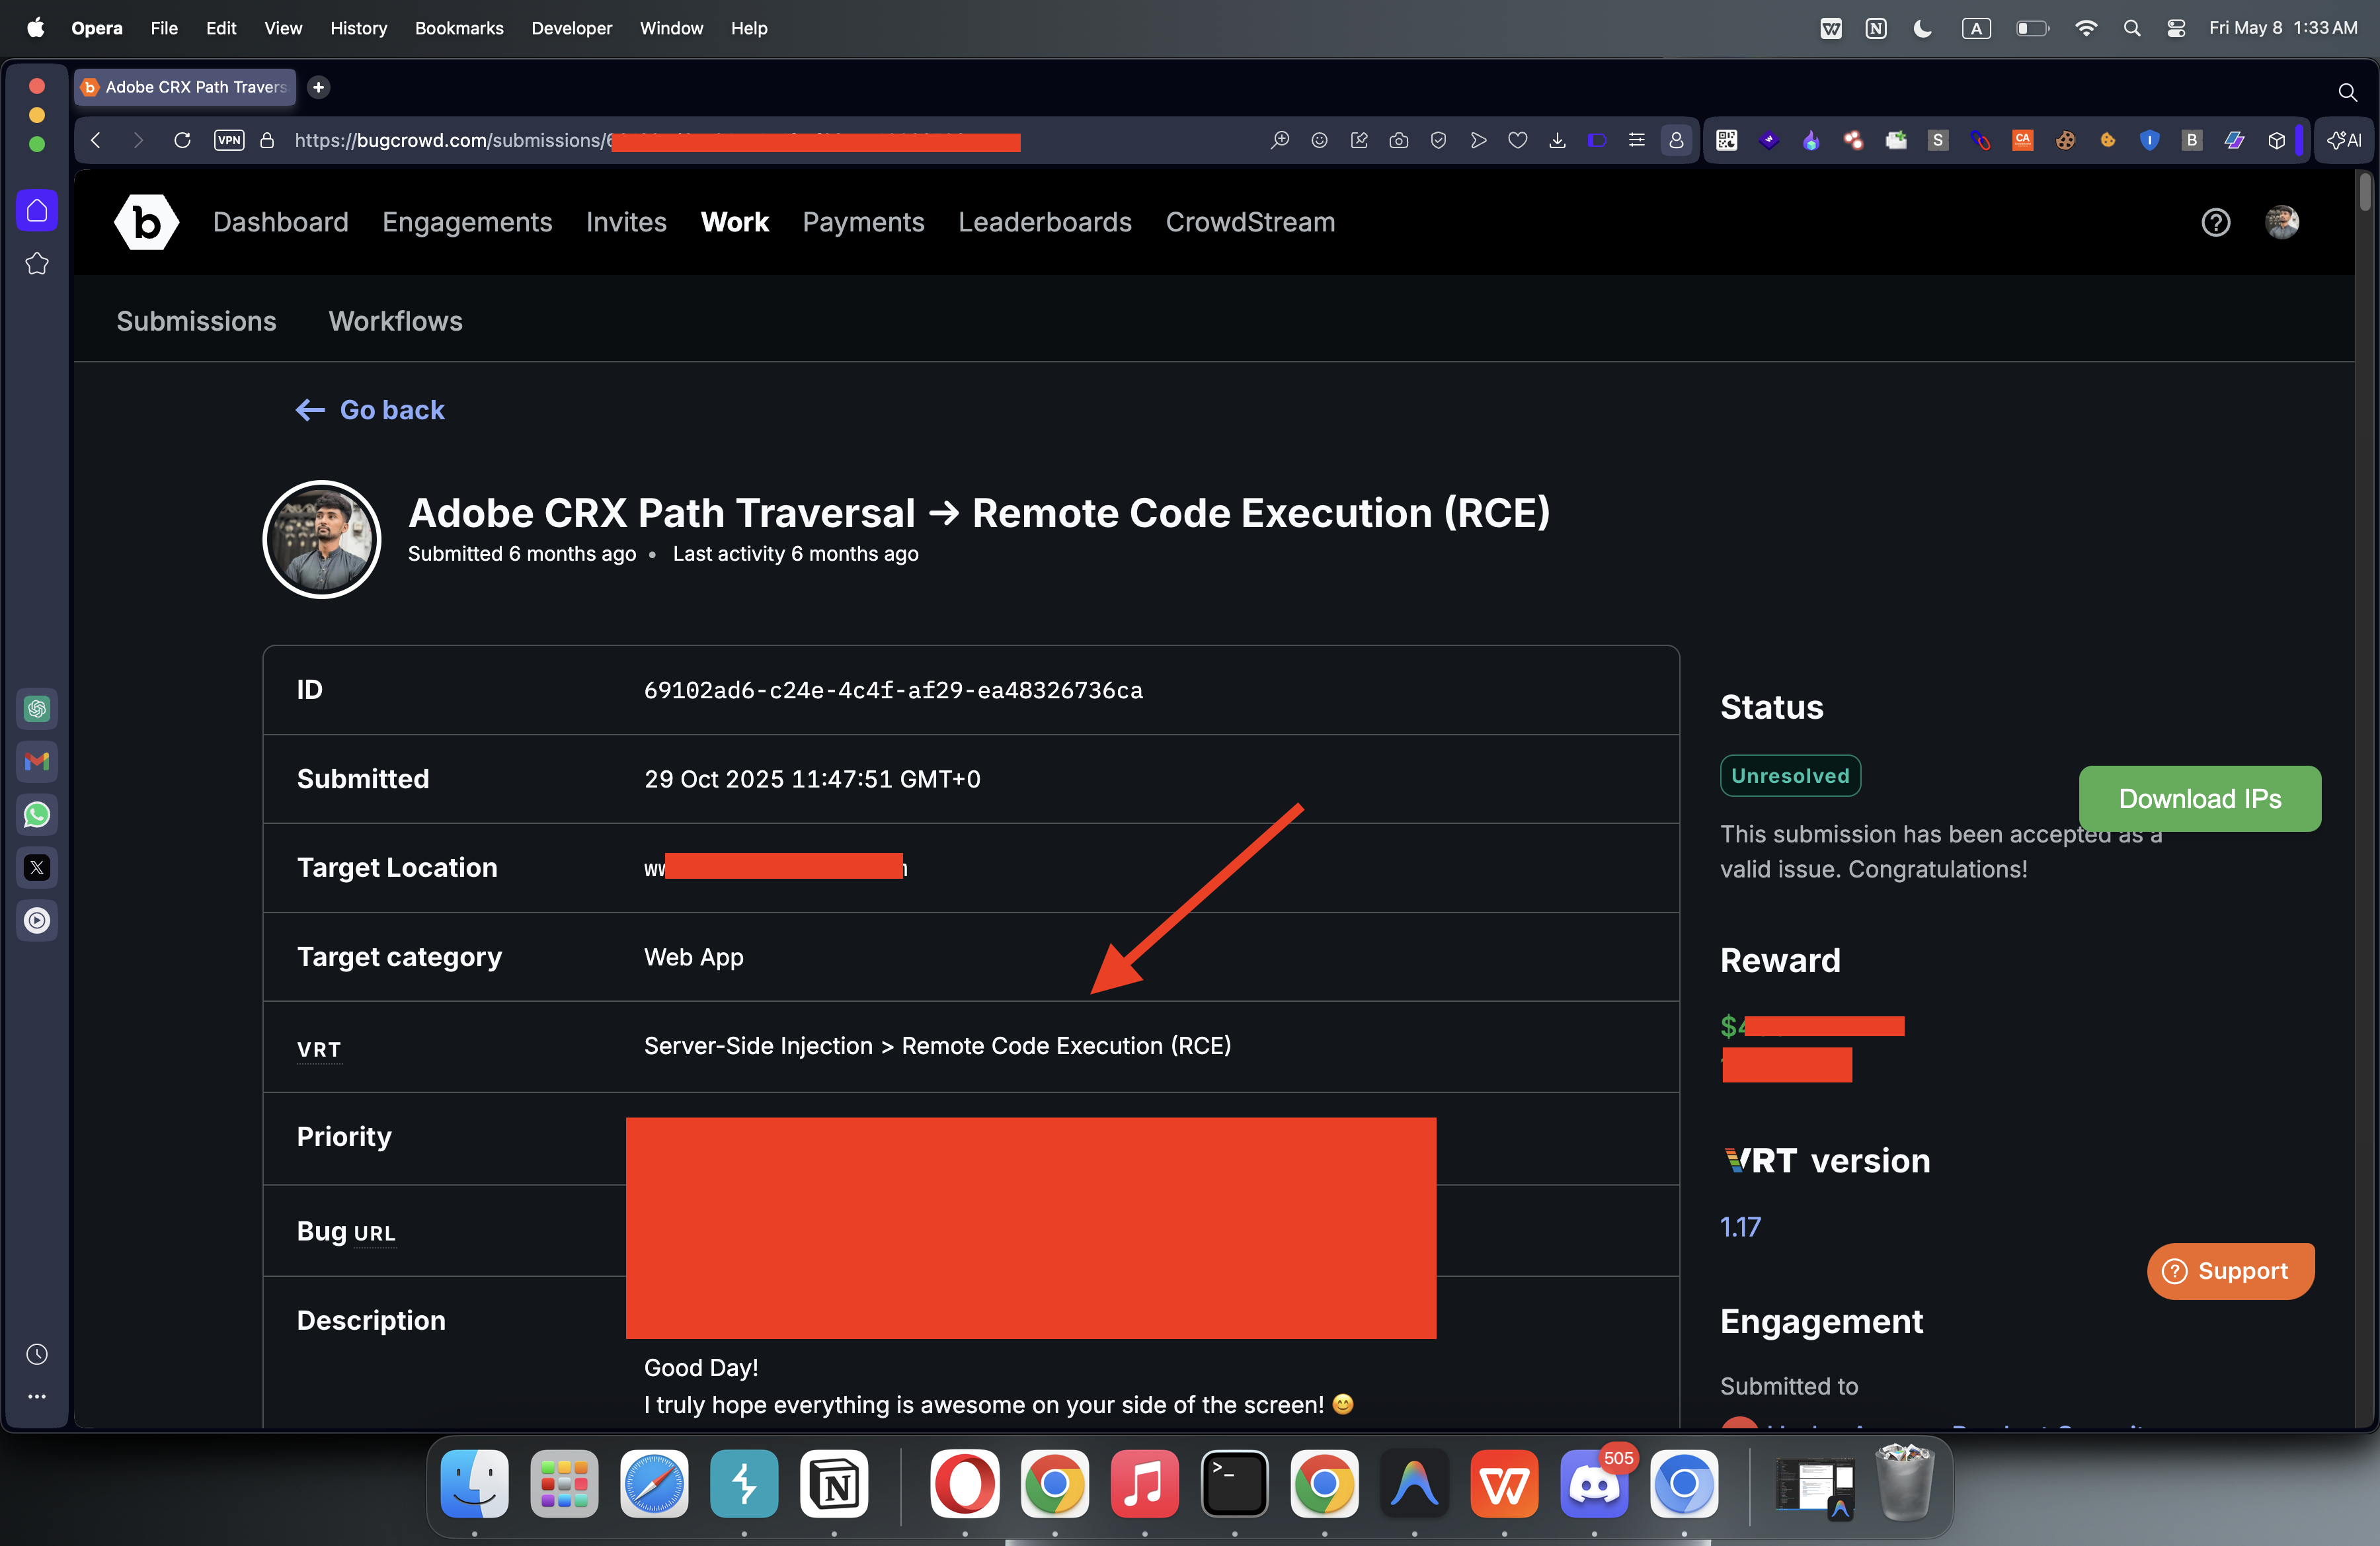The width and height of the screenshot is (2380, 1546).
Task: Open Finder from the Dock
Action: pyautogui.click(x=474, y=1483)
